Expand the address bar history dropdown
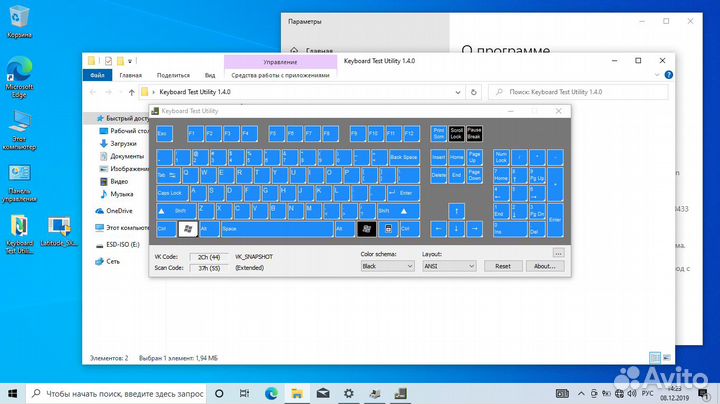 coord(458,92)
